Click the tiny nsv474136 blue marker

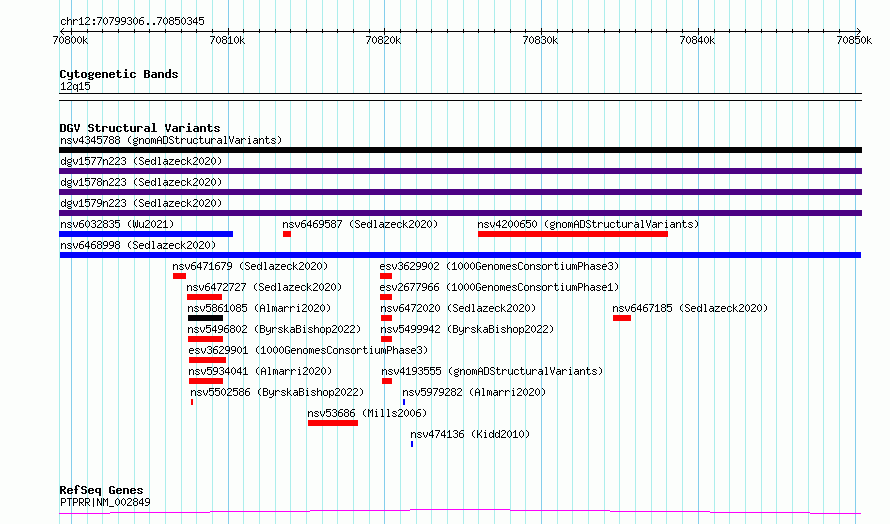click(412, 444)
